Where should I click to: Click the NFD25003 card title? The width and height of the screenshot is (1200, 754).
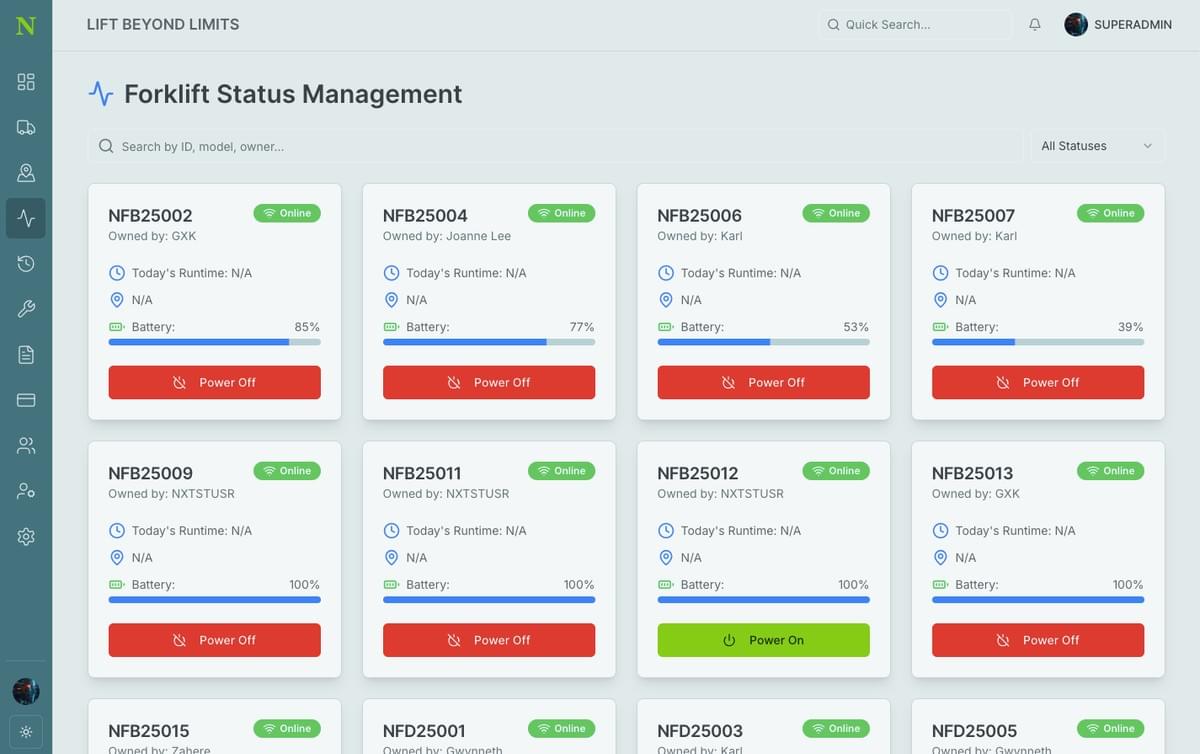point(699,731)
